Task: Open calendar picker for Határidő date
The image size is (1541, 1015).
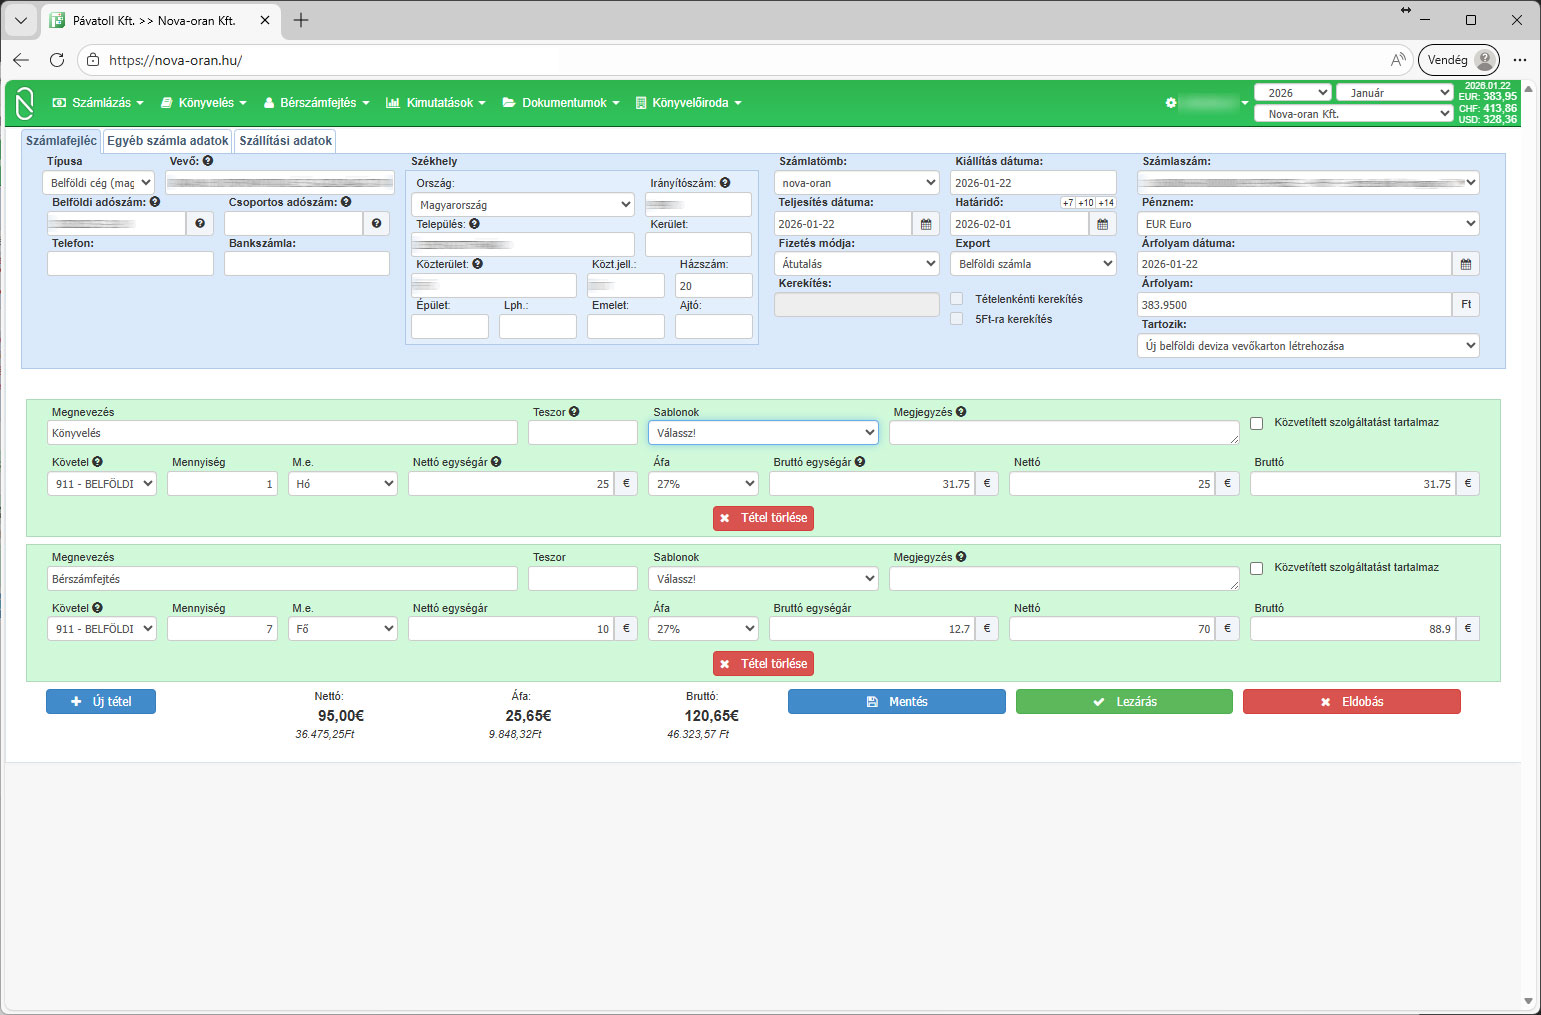Action: pyautogui.click(x=1102, y=224)
